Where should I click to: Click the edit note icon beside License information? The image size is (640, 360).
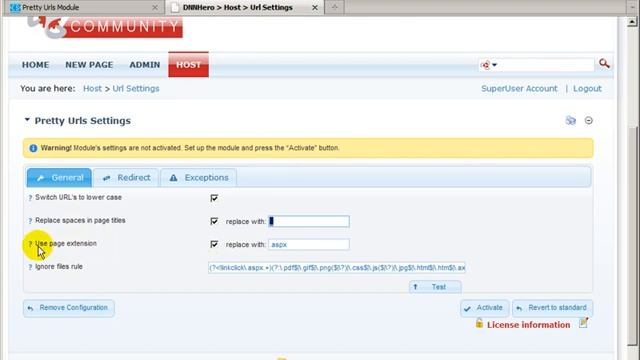[x=584, y=323]
